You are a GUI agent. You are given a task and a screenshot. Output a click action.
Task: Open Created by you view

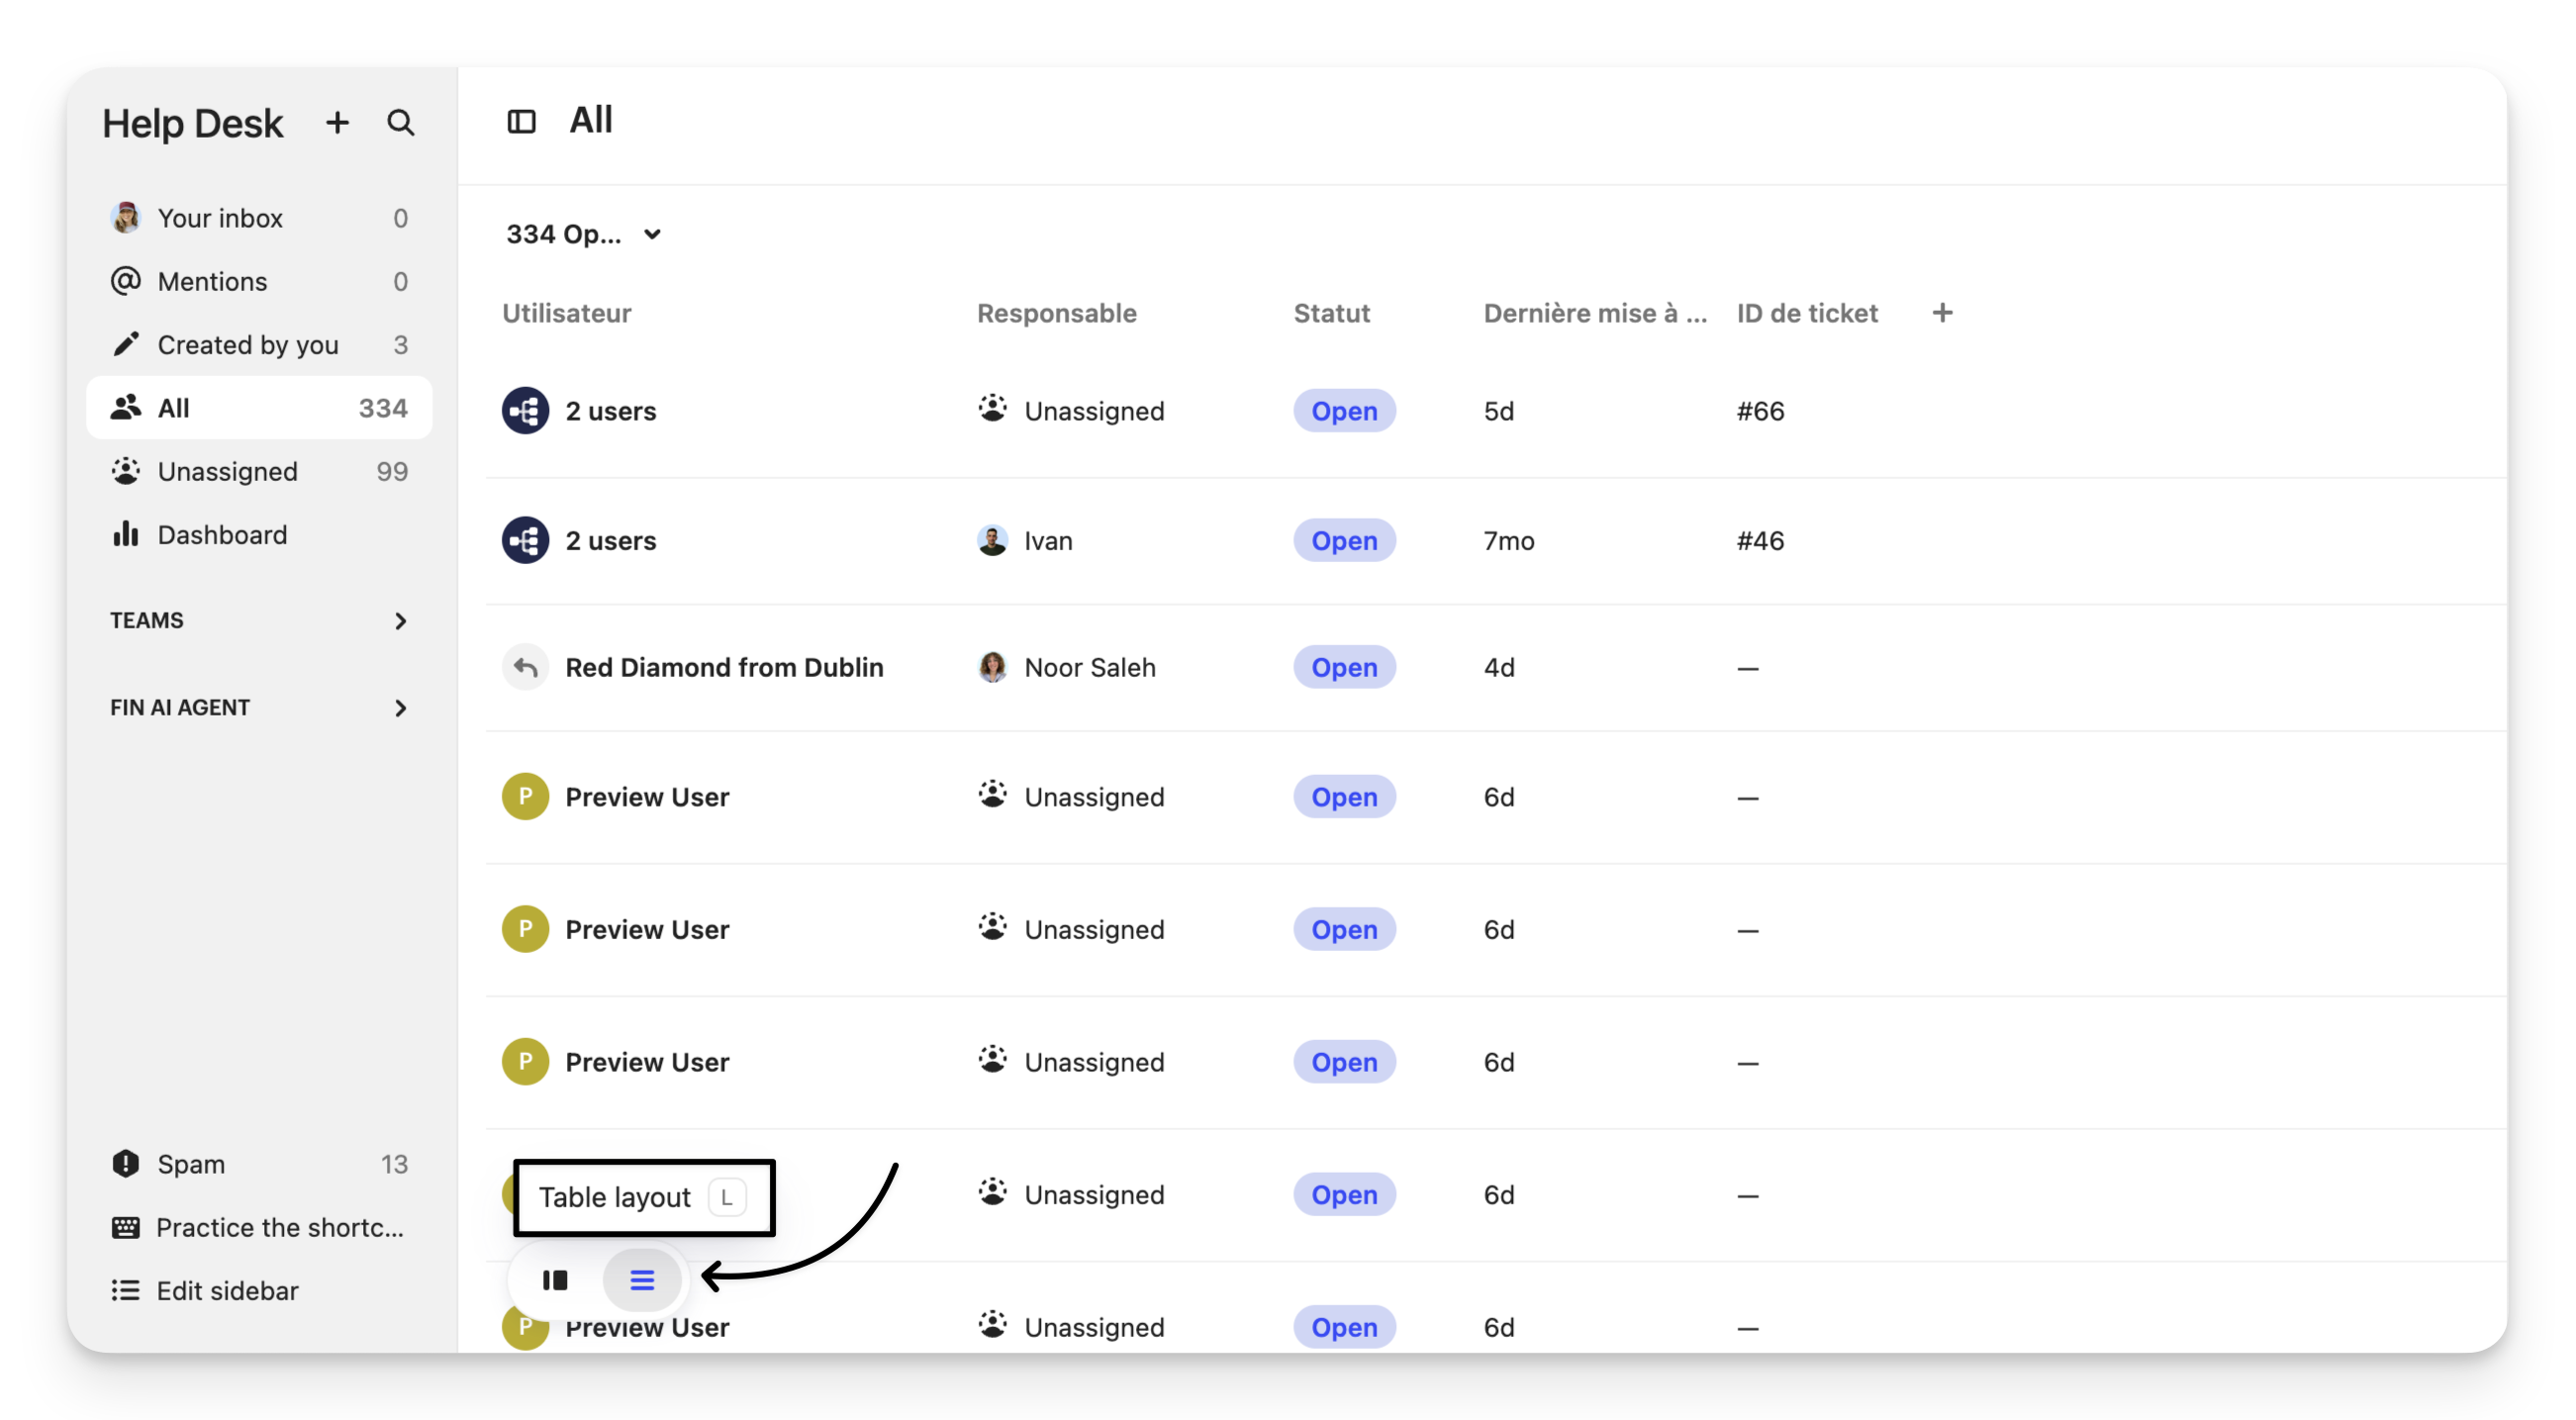[259, 345]
